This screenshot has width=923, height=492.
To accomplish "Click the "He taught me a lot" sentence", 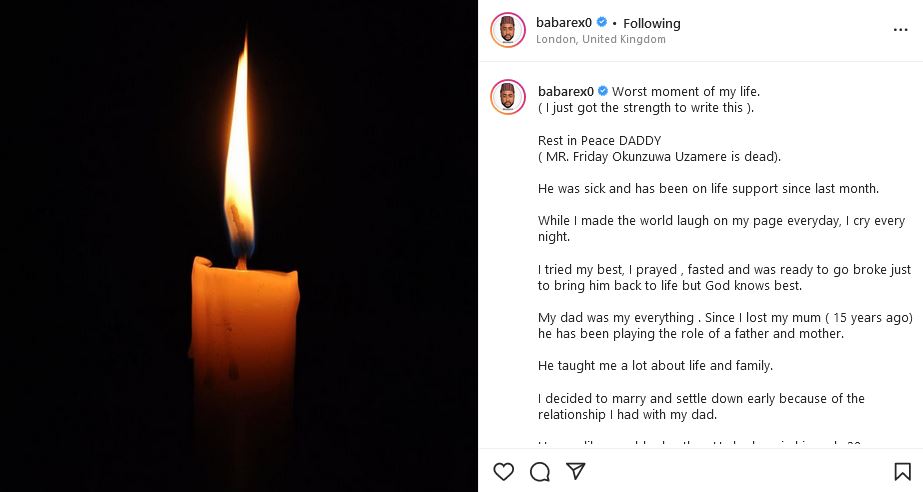I will pyautogui.click(x=655, y=365).
